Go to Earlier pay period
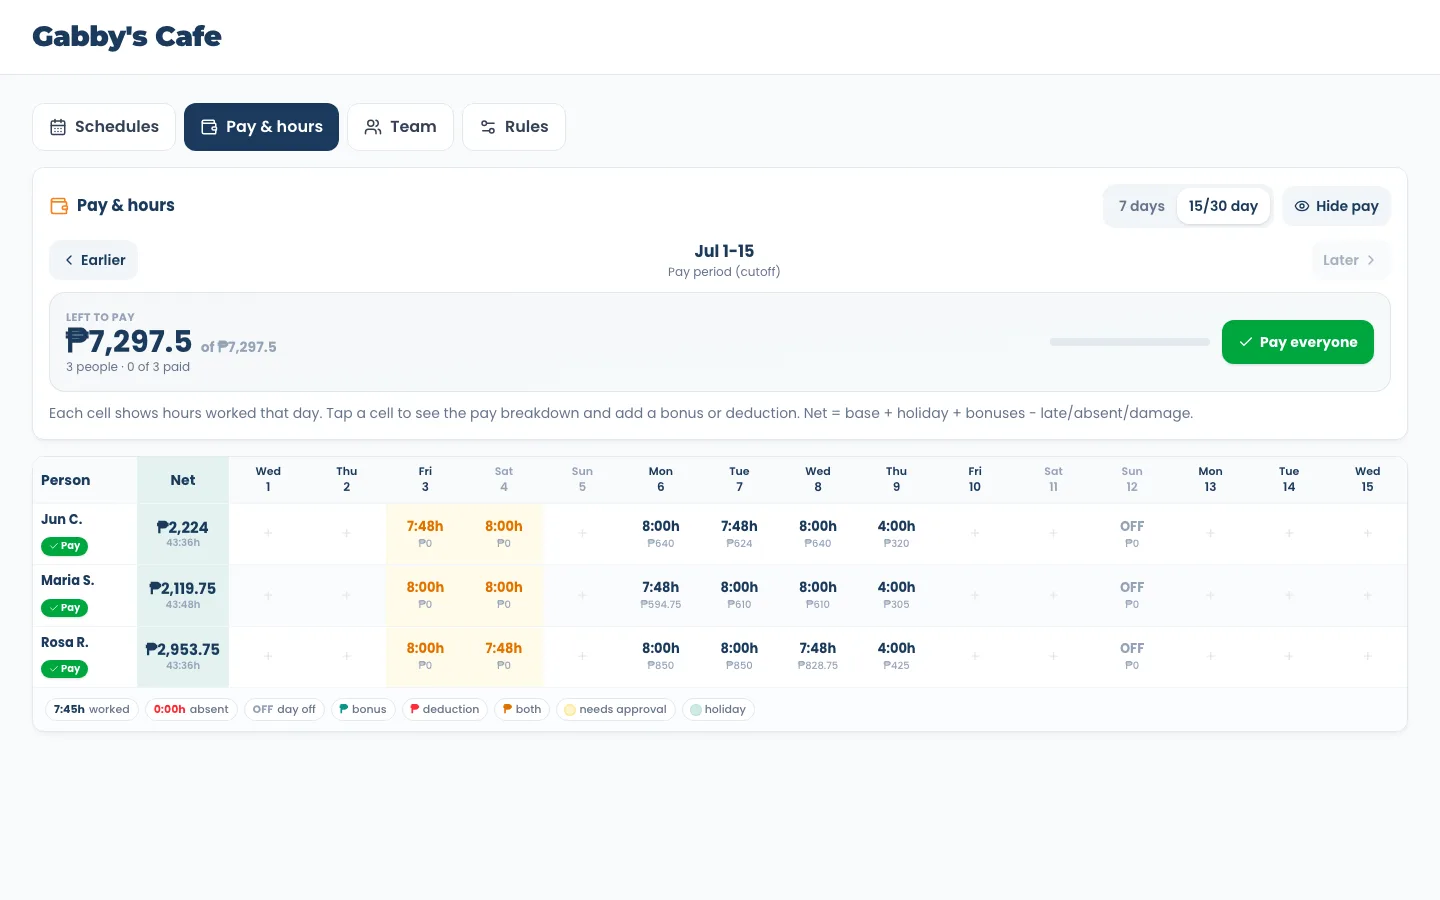This screenshot has width=1440, height=900. 94,260
